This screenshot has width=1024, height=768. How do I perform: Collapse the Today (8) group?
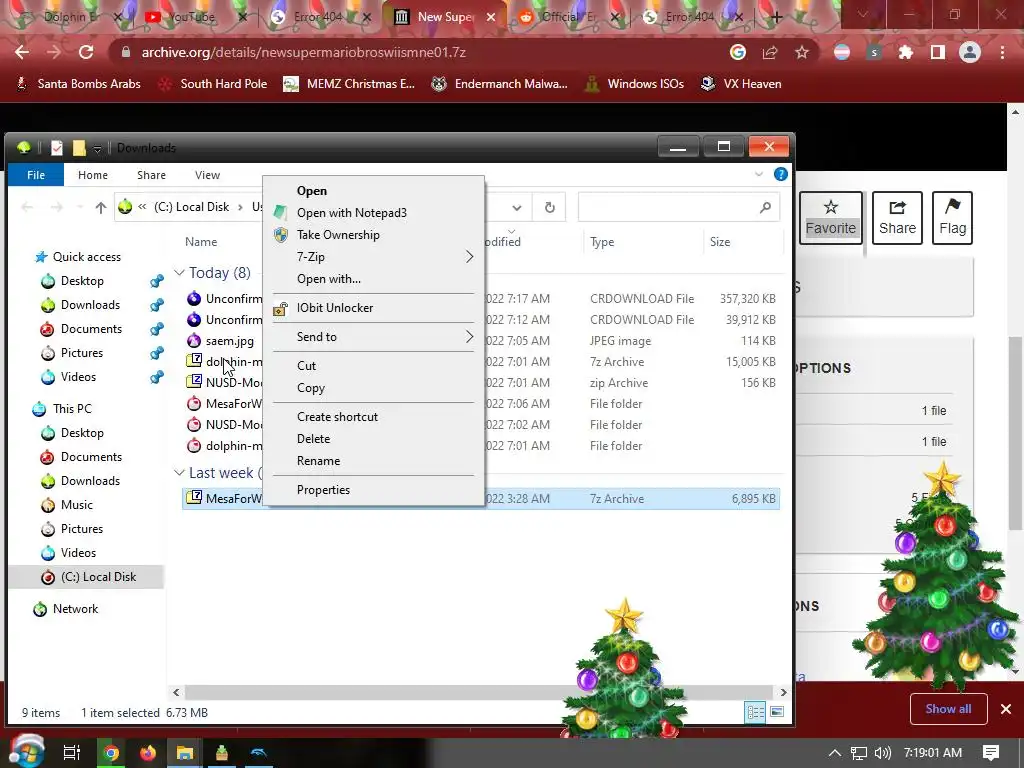[x=179, y=272]
